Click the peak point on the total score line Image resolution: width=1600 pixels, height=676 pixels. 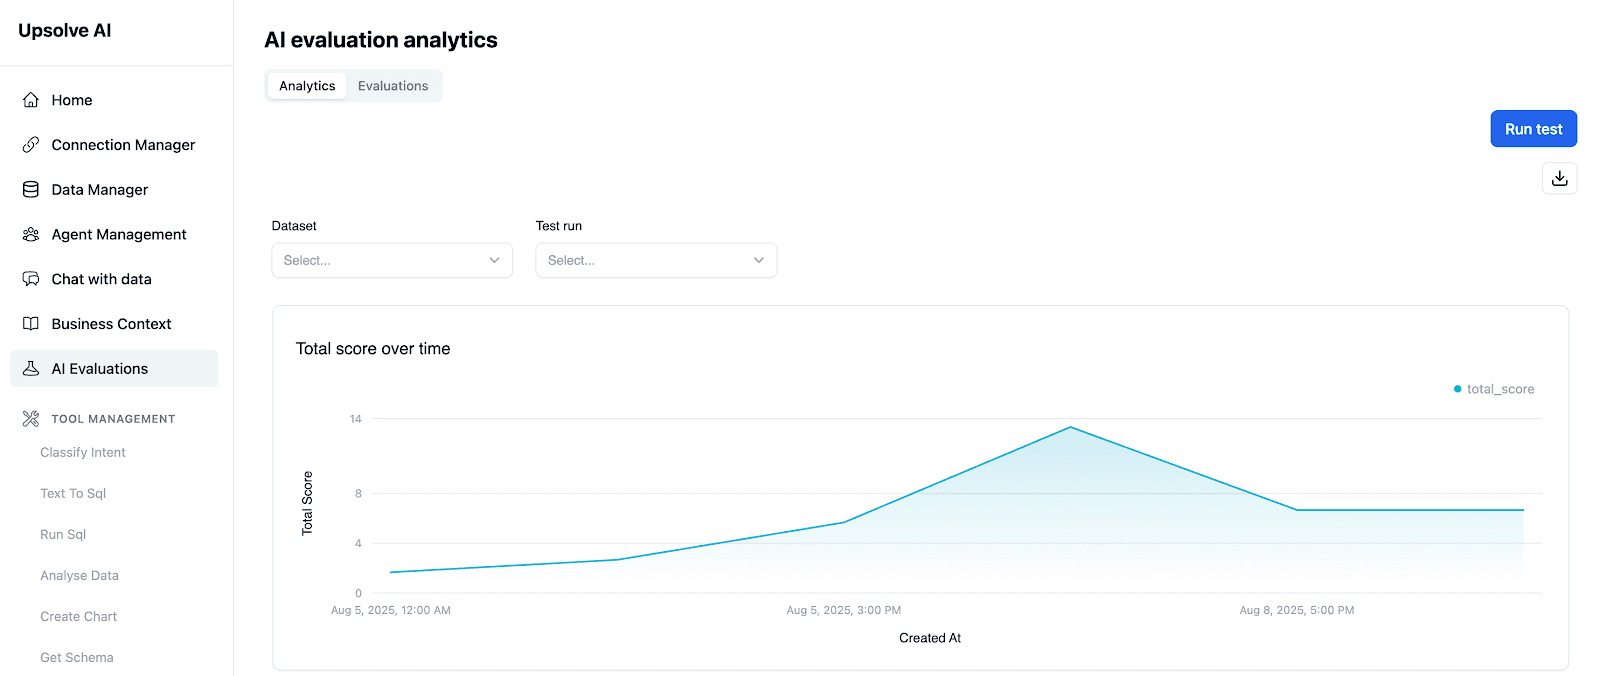tap(1070, 427)
